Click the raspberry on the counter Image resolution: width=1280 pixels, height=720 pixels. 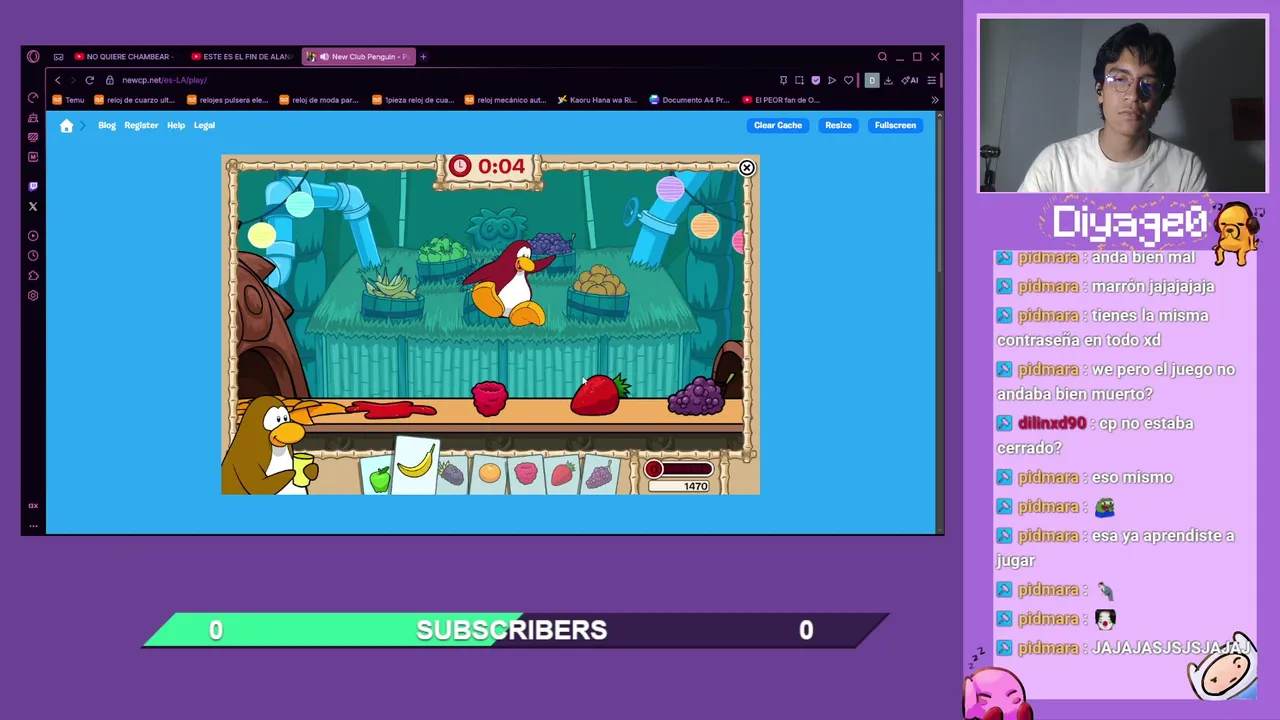point(489,397)
